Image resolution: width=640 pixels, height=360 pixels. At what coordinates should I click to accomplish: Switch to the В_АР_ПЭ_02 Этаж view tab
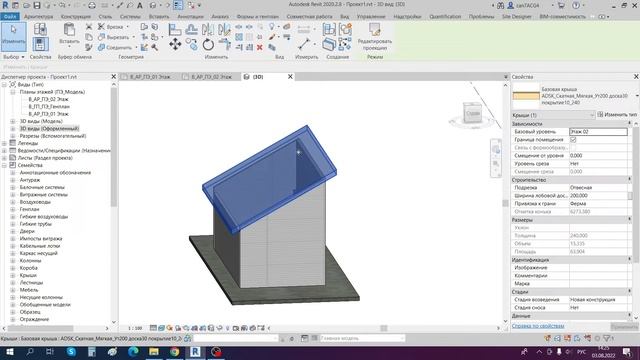211,77
